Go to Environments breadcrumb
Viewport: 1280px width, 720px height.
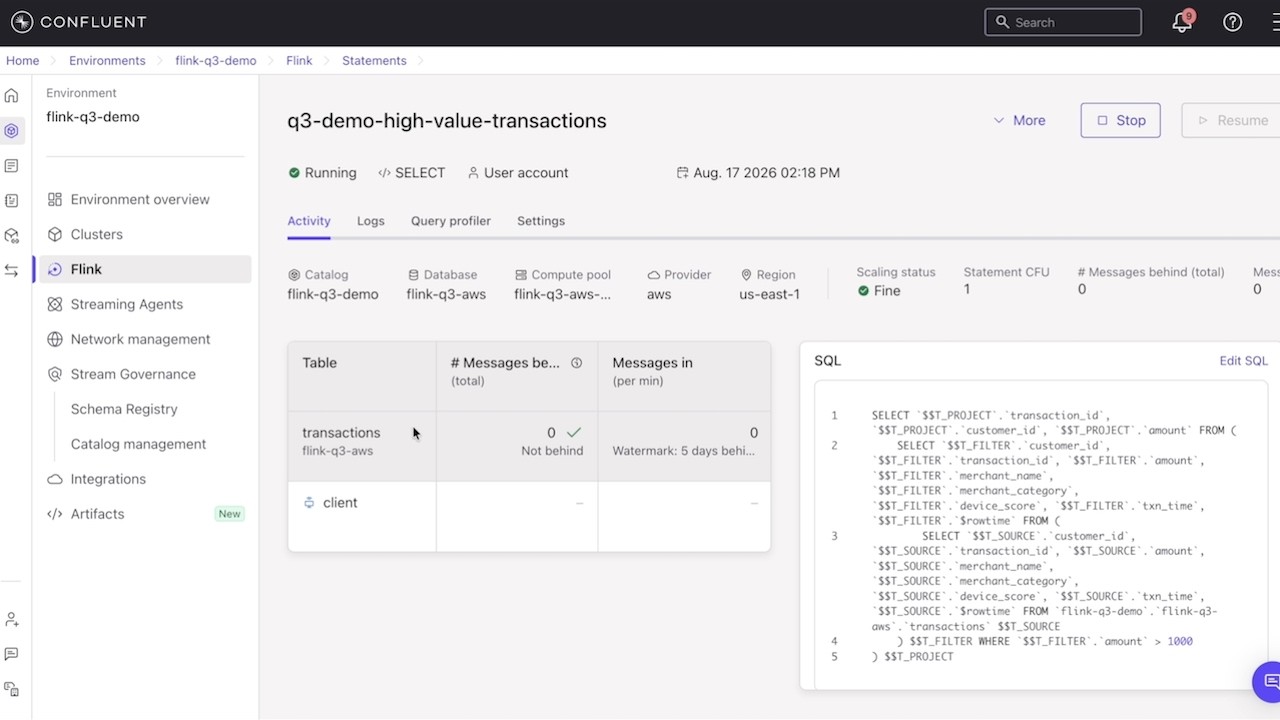point(107,61)
